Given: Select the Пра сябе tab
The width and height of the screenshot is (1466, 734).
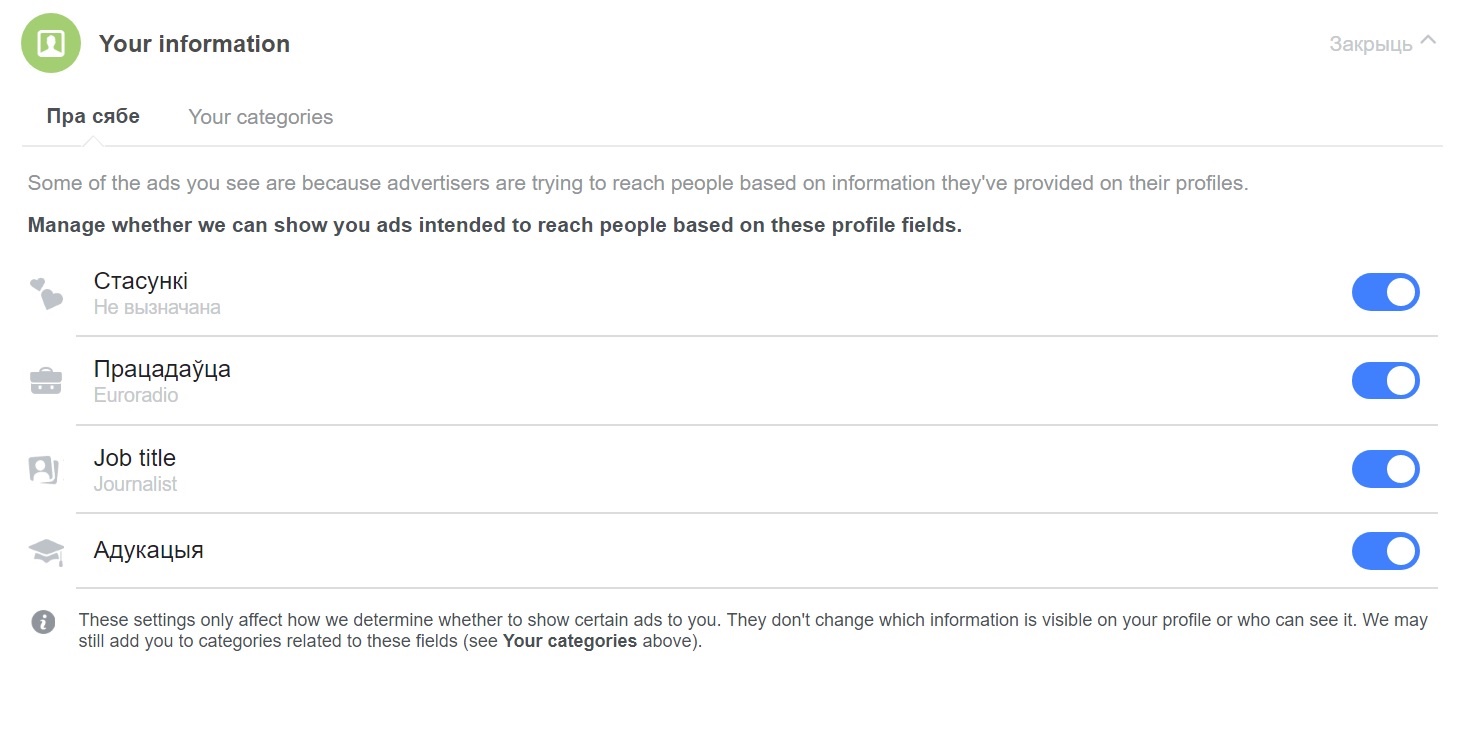Looking at the screenshot, I should pos(93,116).
